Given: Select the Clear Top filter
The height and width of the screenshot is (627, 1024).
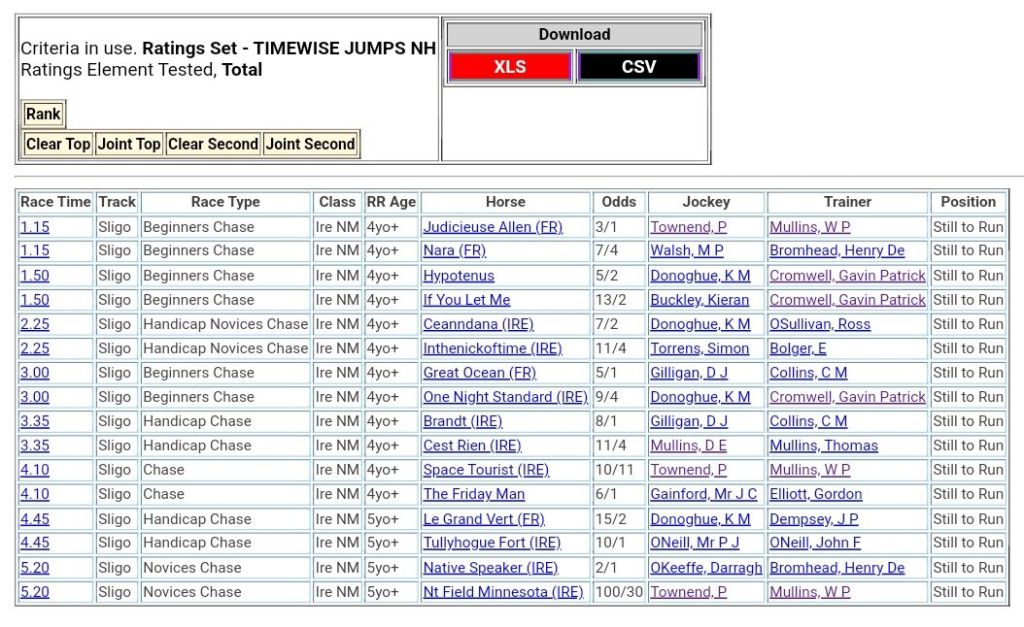Looking at the screenshot, I should tap(58, 144).
